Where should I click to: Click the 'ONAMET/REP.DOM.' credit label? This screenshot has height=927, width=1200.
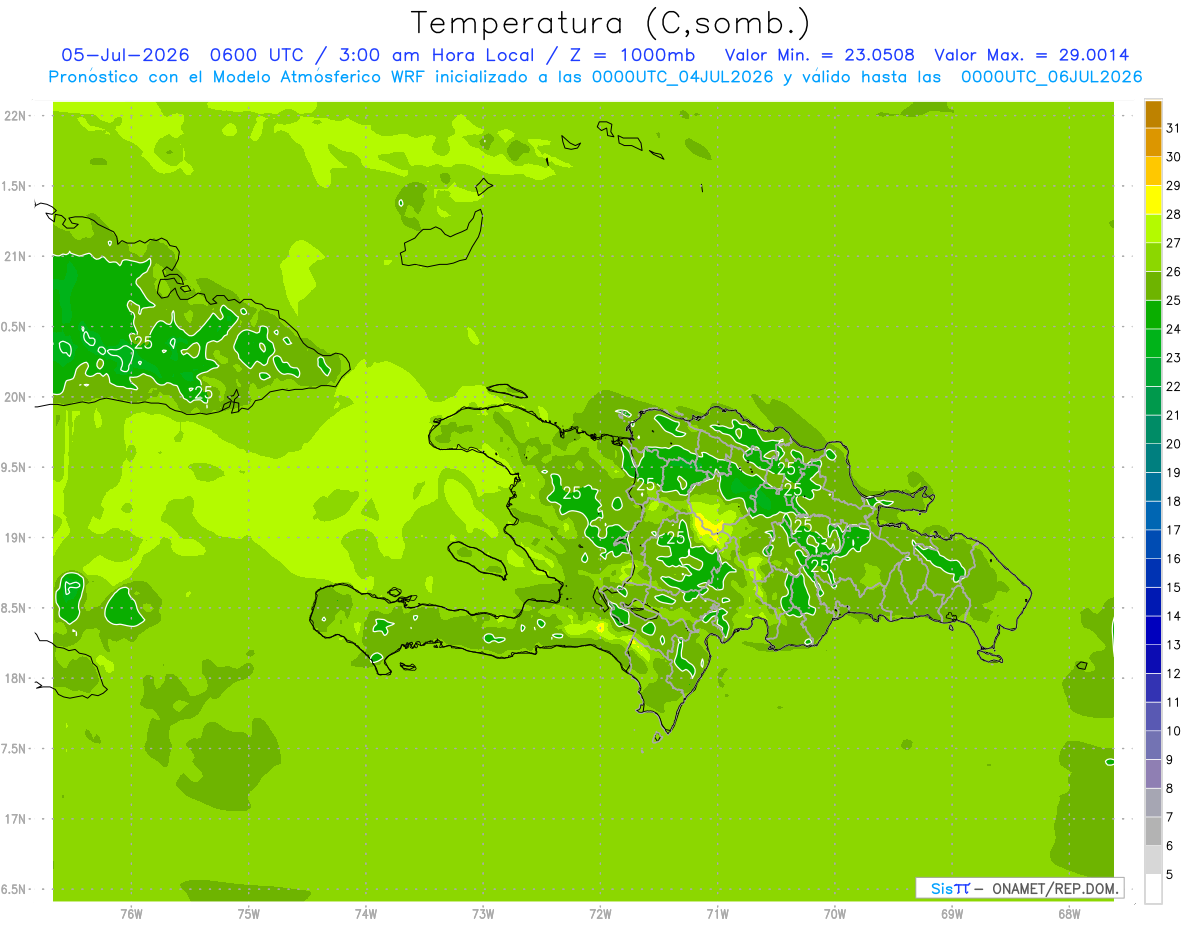pos(1053,888)
